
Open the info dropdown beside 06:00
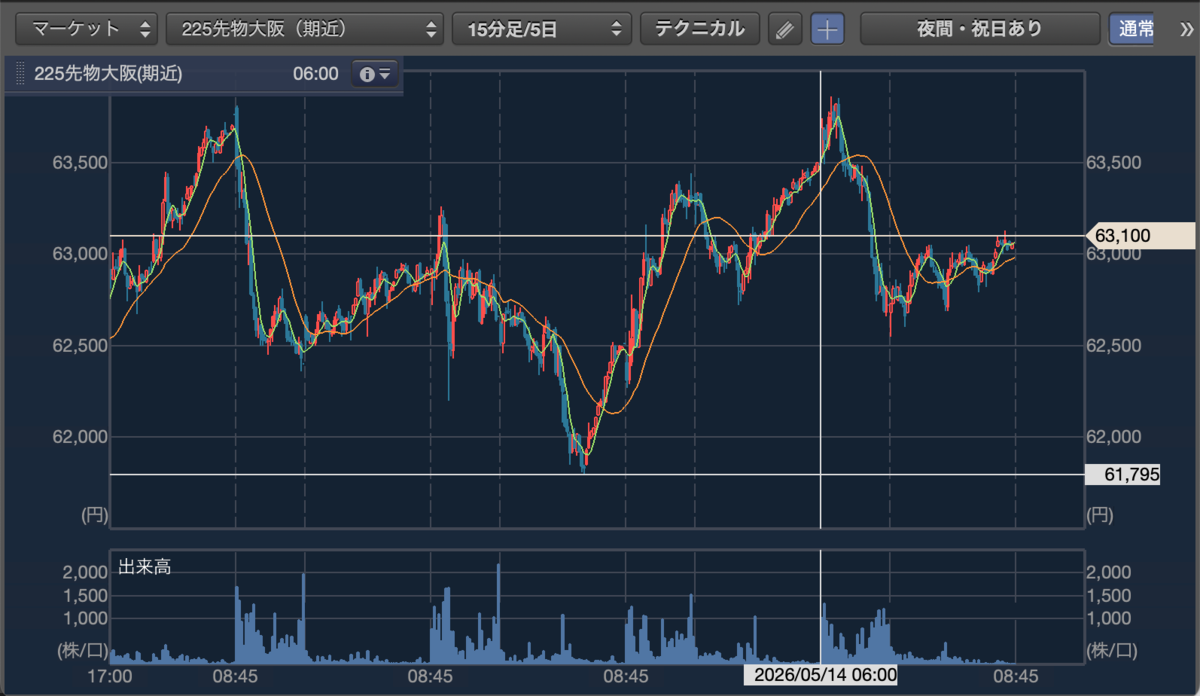(376, 74)
